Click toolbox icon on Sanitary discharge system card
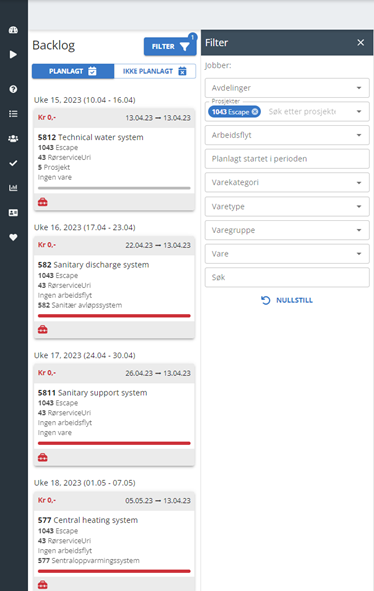This screenshot has width=374, height=591. pos(43,329)
